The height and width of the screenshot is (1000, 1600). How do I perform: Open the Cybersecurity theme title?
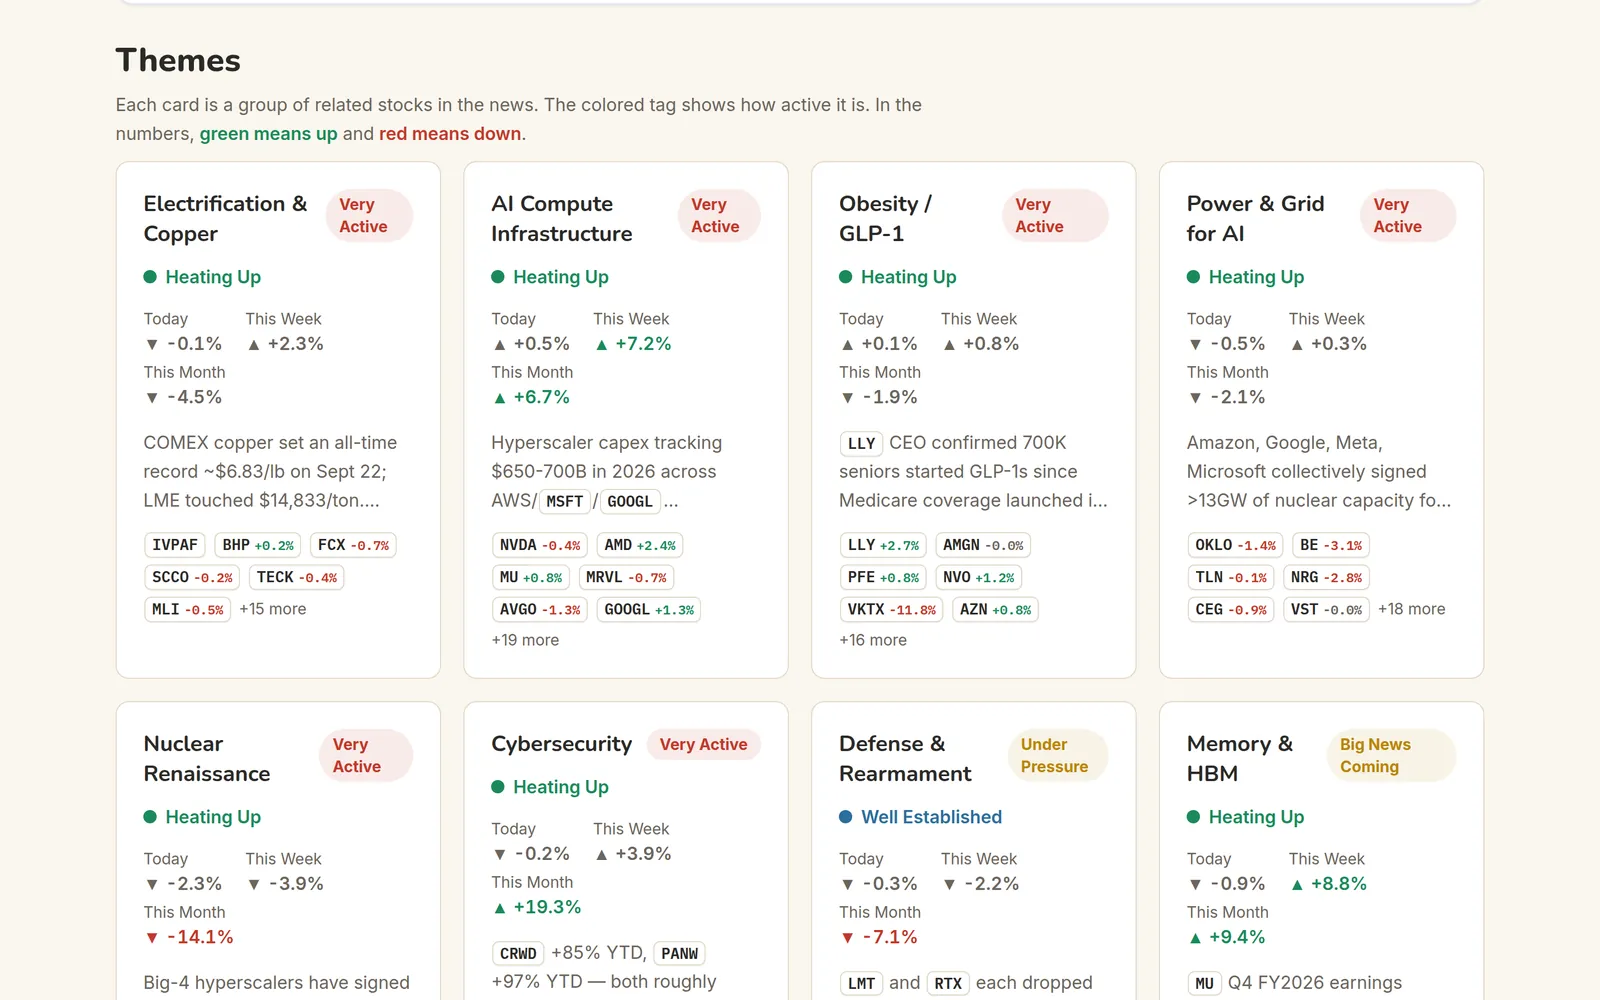pyautogui.click(x=561, y=744)
